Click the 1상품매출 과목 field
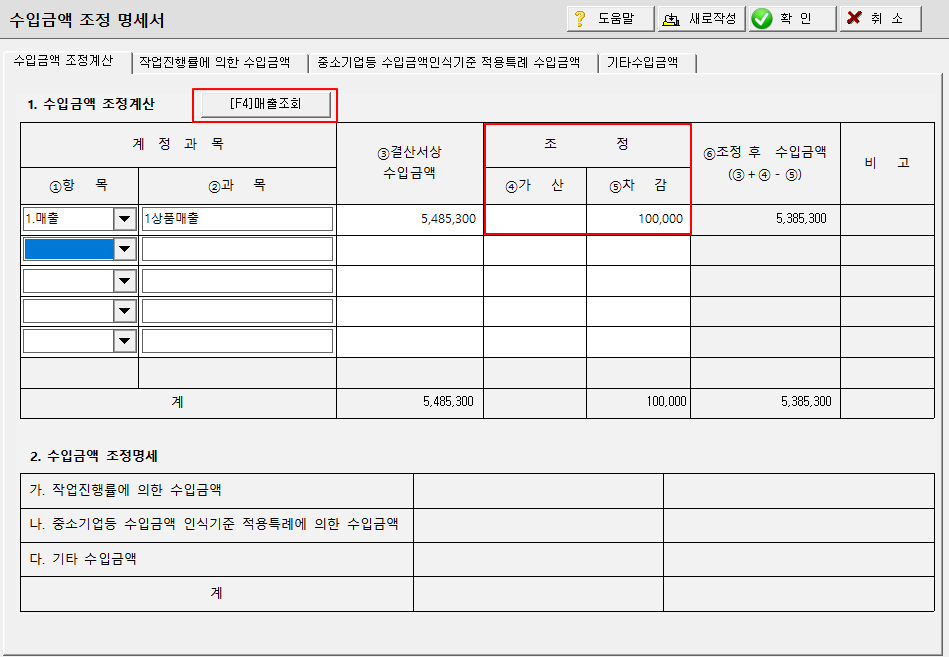The width and height of the screenshot is (949, 657). click(237, 219)
